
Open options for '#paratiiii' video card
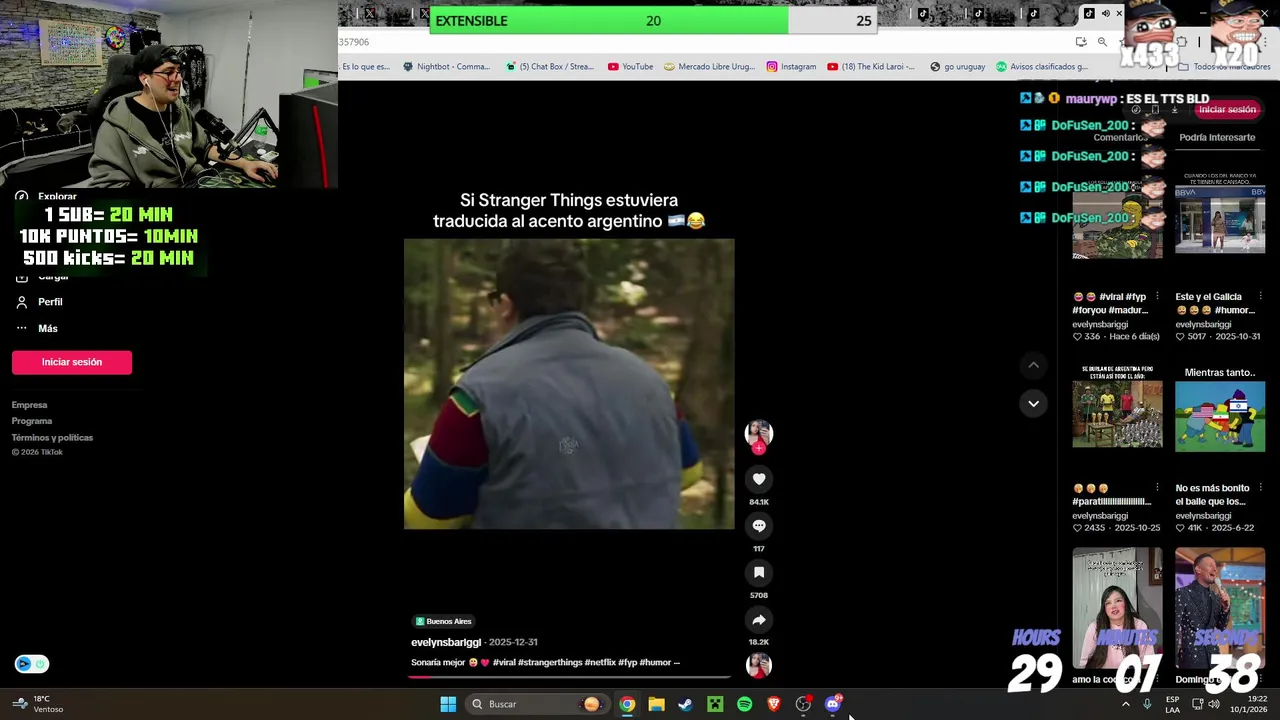click(x=1157, y=488)
